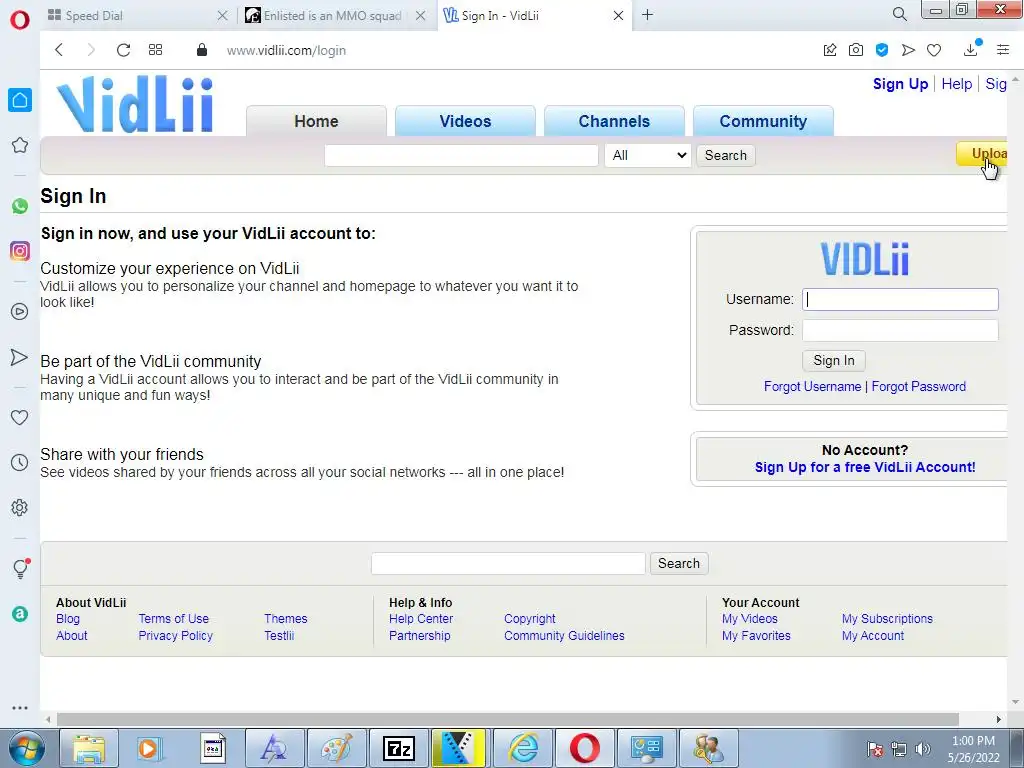
Task: Focus the top search text box
Action: click(x=461, y=155)
